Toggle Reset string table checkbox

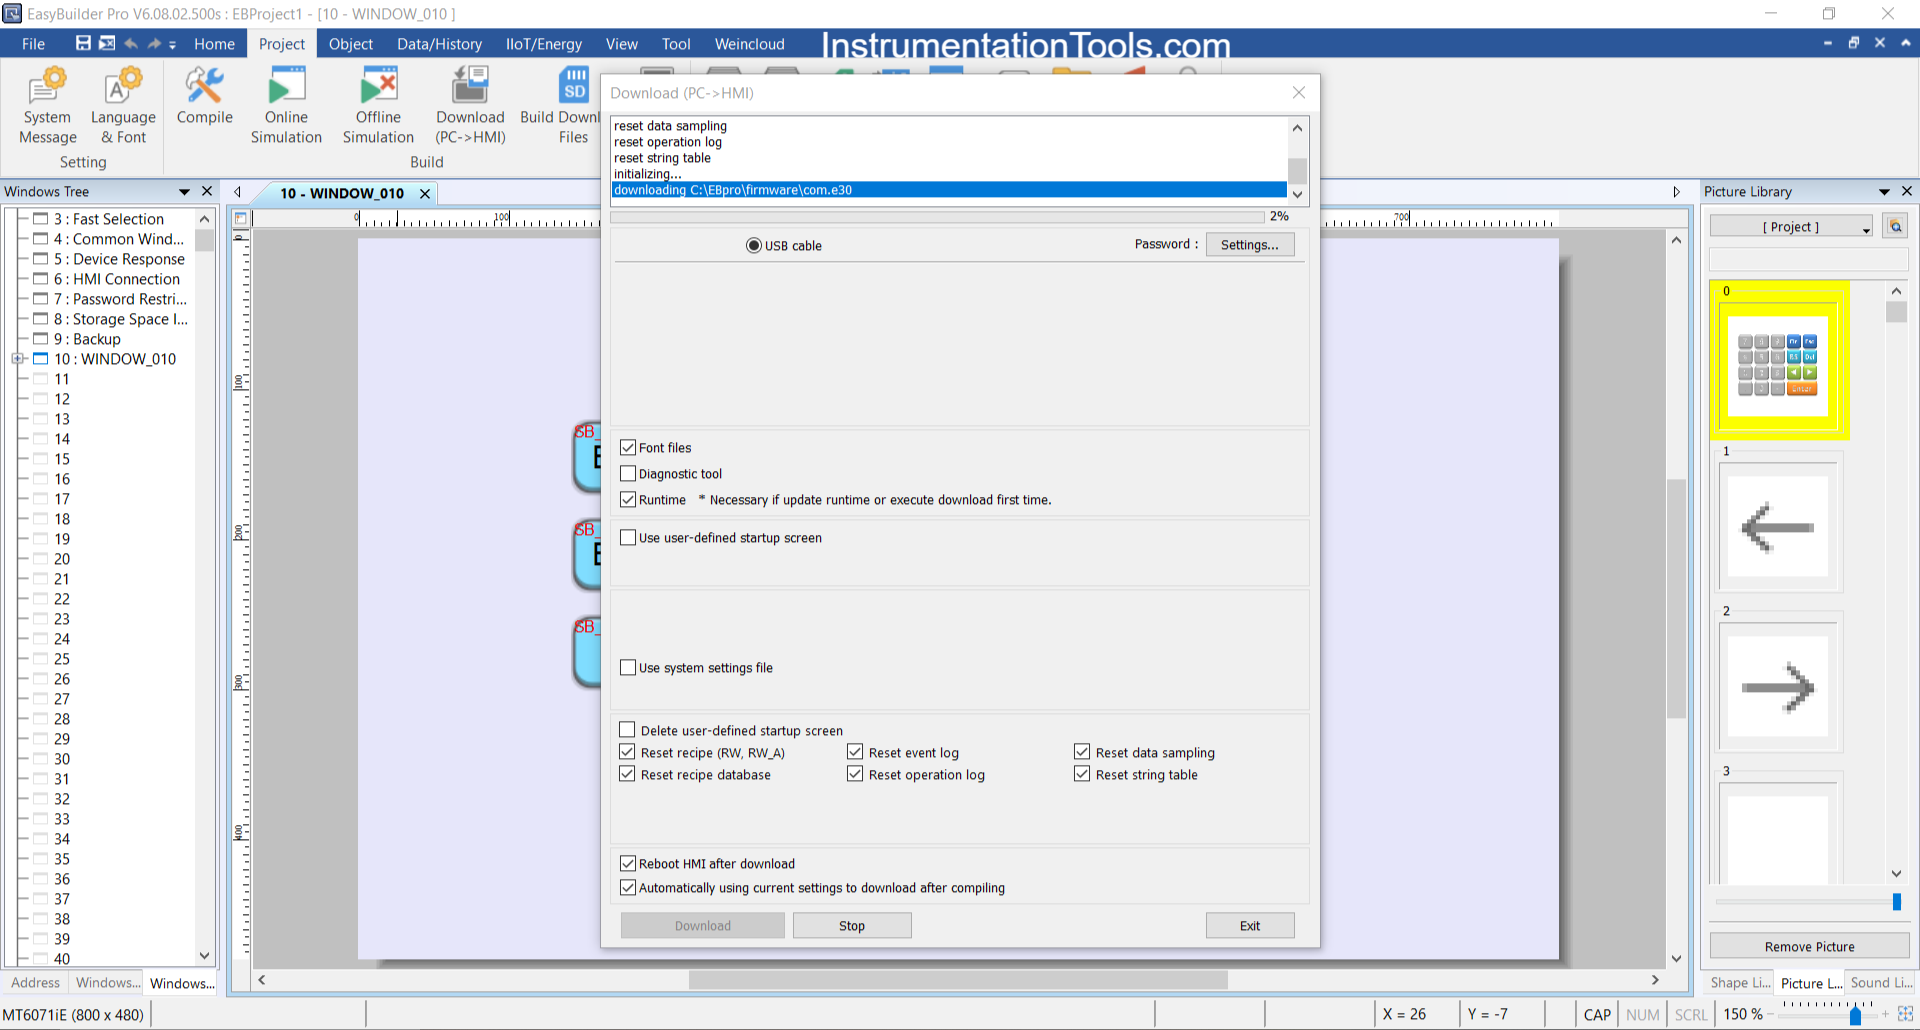(1082, 773)
